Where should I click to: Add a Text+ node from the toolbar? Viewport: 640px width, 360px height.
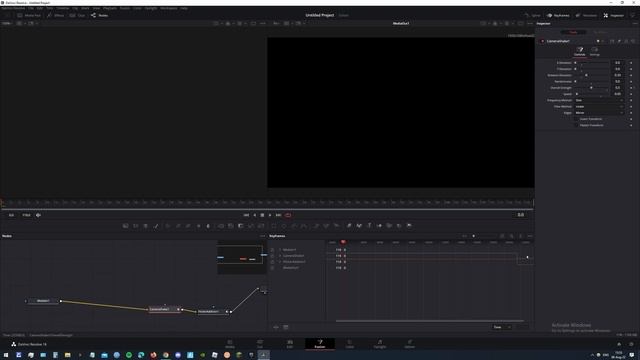146,226
